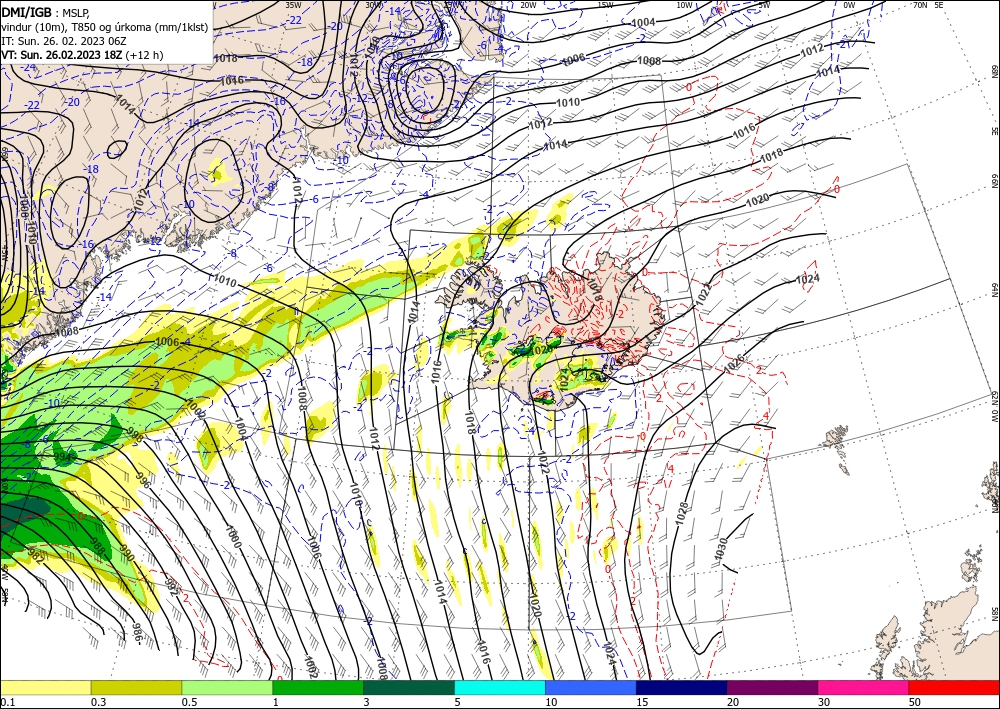Click the '998' isobar label

(x=135, y=434)
